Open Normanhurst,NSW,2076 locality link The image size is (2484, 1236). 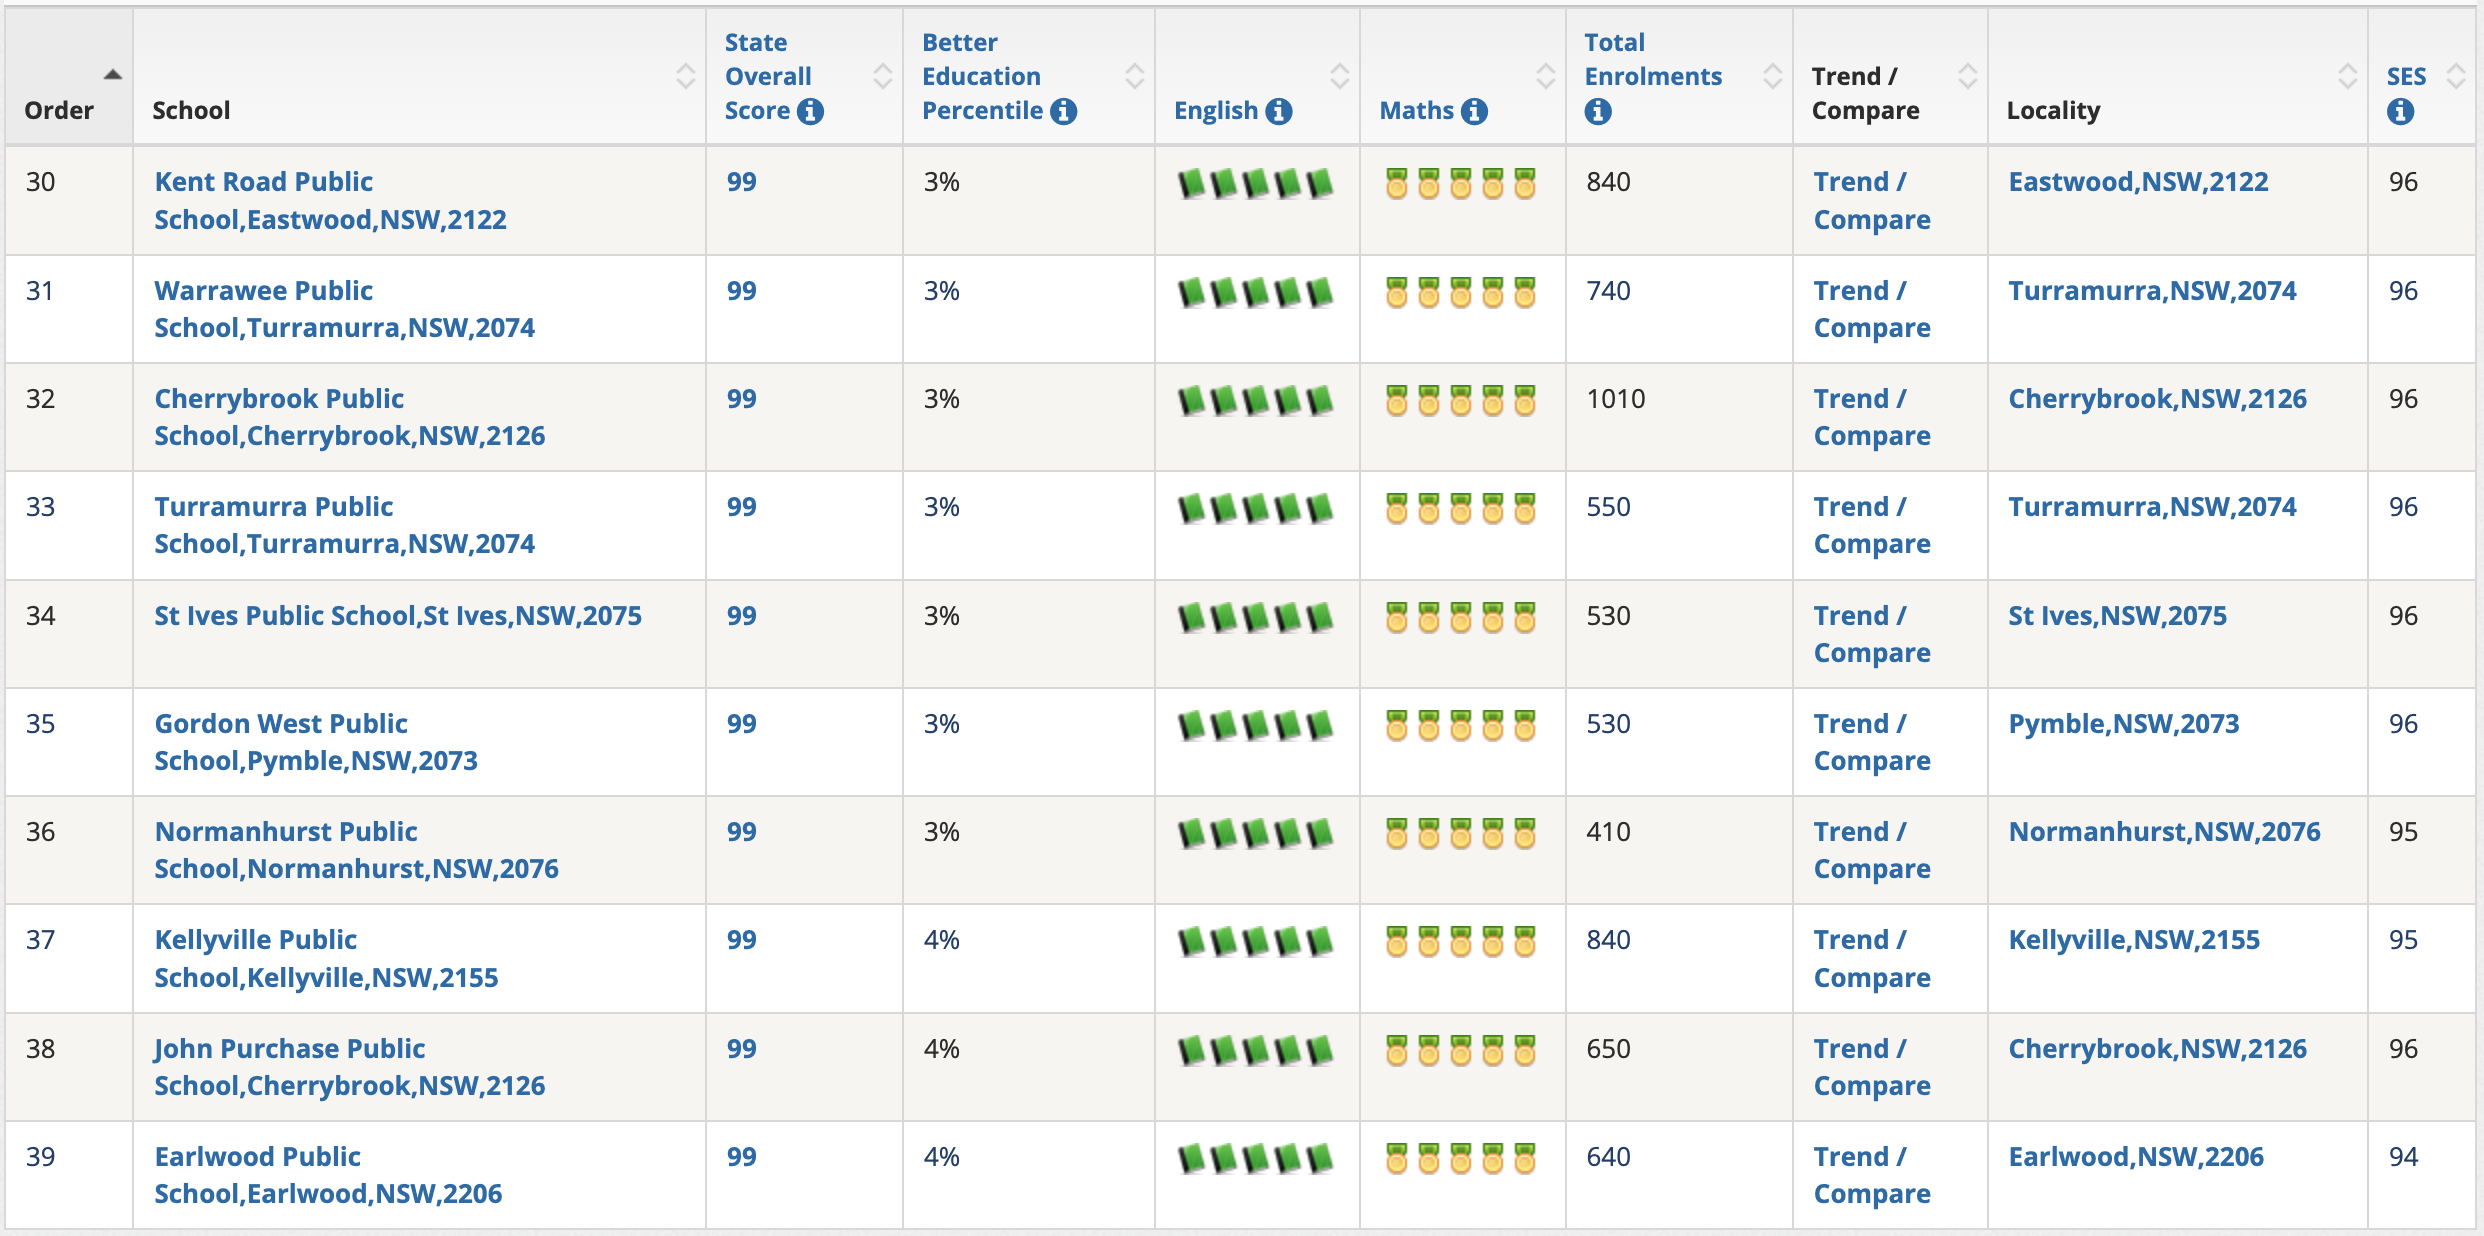pyautogui.click(x=2164, y=832)
